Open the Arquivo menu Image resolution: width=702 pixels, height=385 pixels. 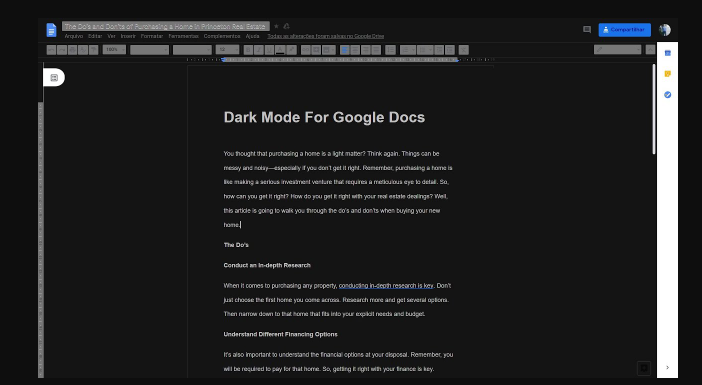pos(74,36)
